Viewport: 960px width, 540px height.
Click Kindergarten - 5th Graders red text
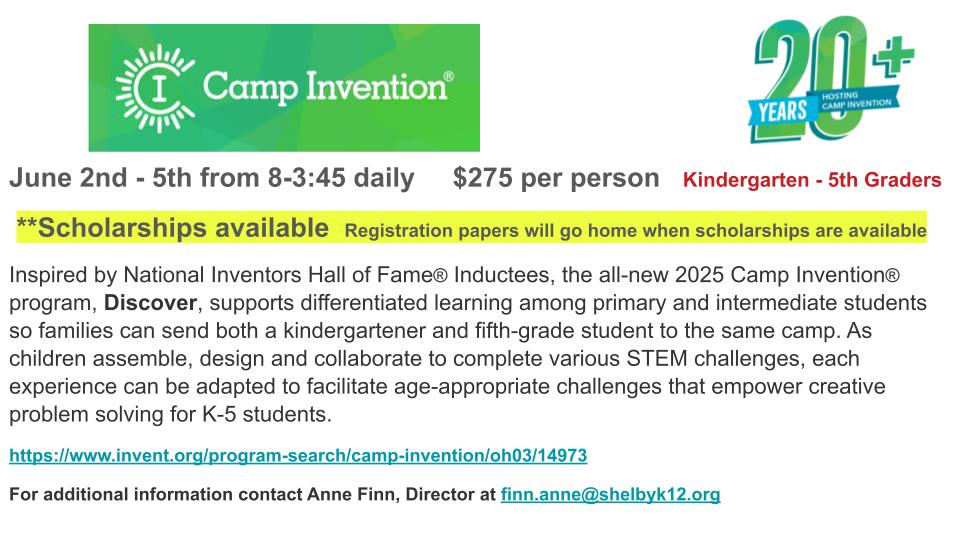click(812, 180)
